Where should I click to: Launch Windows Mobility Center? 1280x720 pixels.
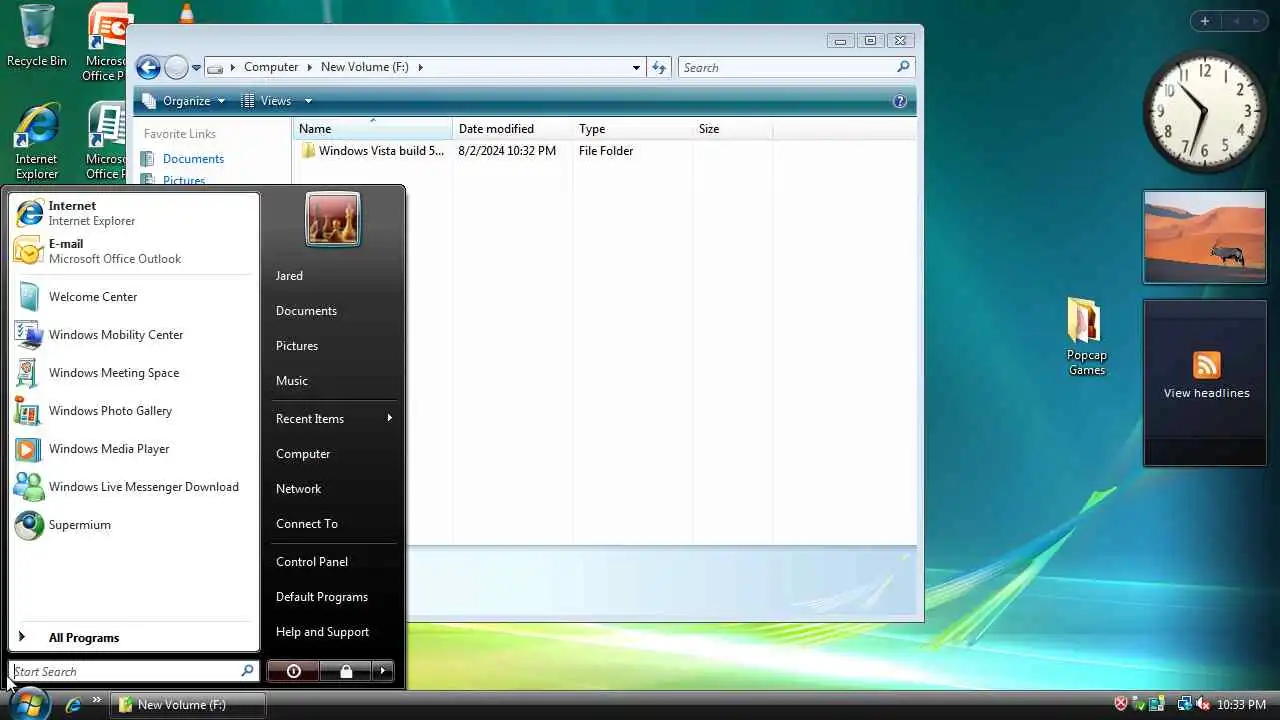click(134, 335)
